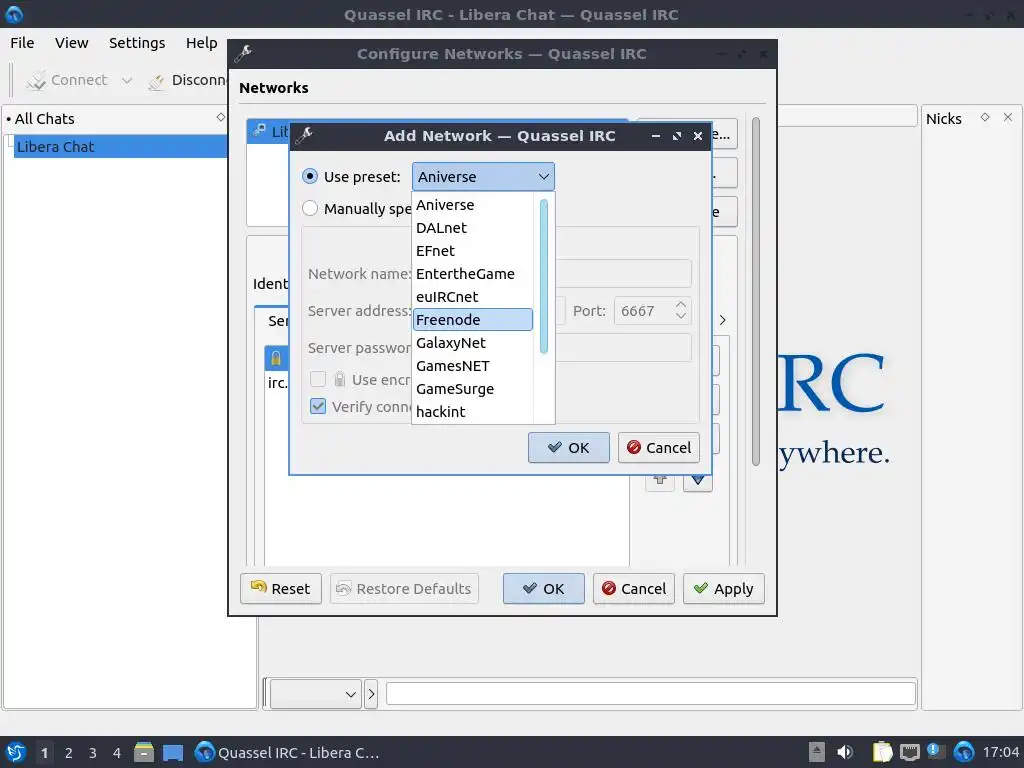
Task: Float the Nicks panel
Action: pyautogui.click(x=985, y=117)
